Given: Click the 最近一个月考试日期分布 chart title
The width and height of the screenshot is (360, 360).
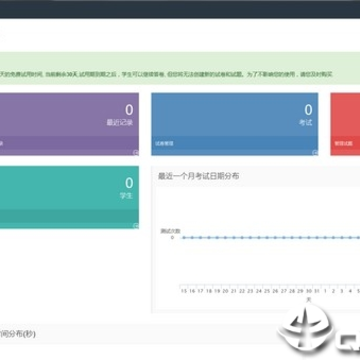Looking at the screenshot, I should click(199, 176).
